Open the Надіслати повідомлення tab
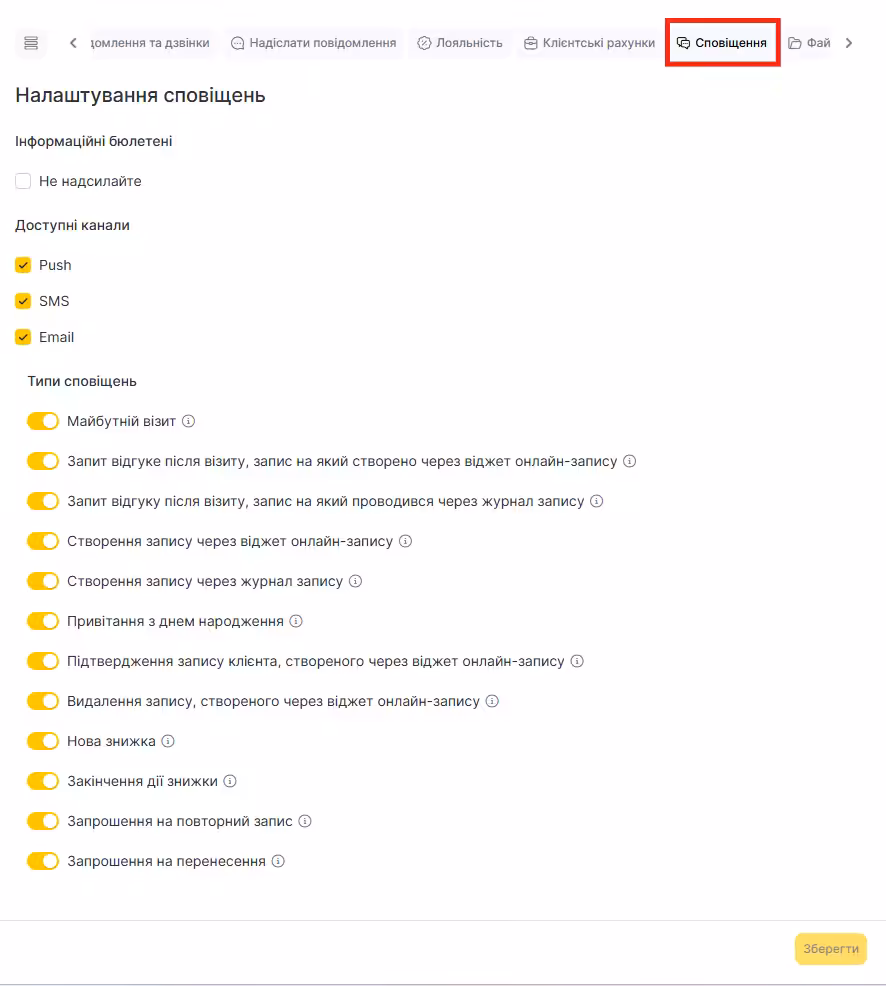This screenshot has height=986, width=886. click(313, 43)
